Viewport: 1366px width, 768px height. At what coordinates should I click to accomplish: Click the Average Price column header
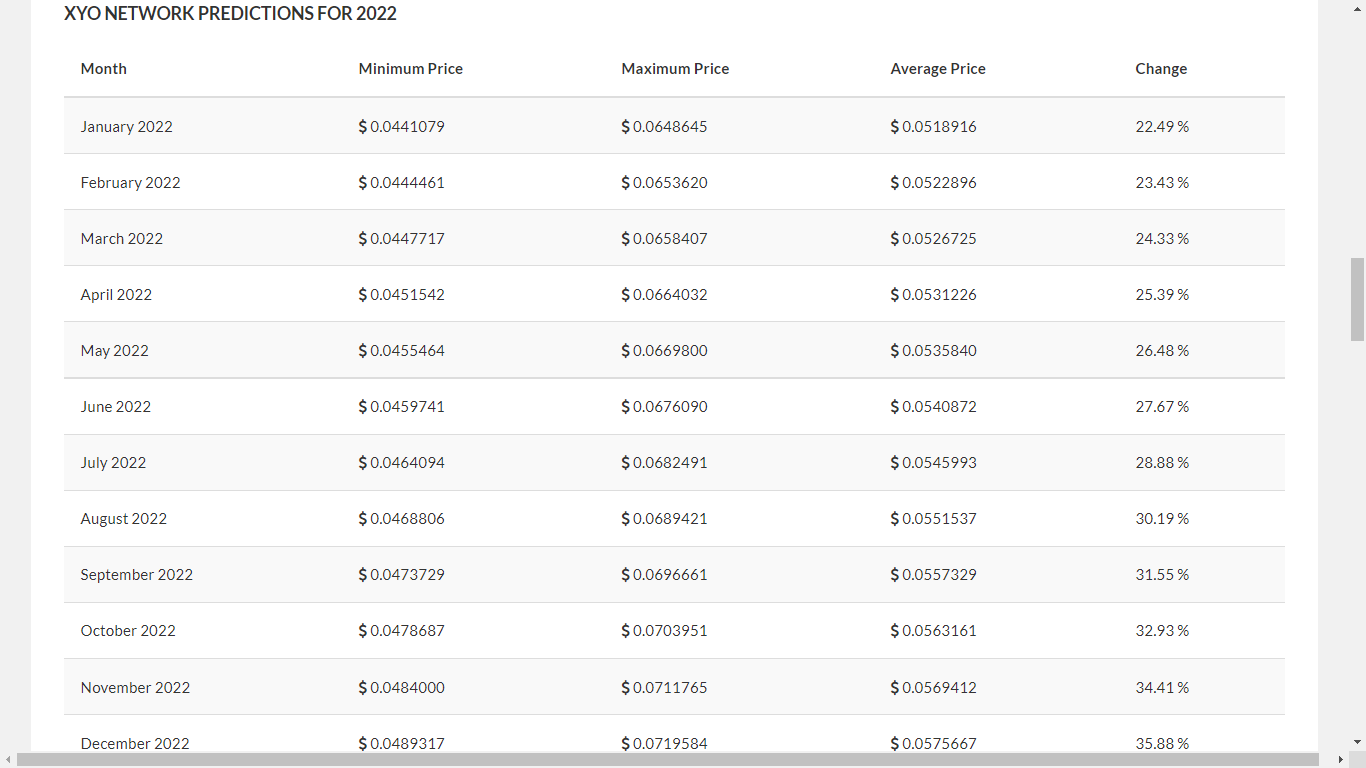[938, 69]
